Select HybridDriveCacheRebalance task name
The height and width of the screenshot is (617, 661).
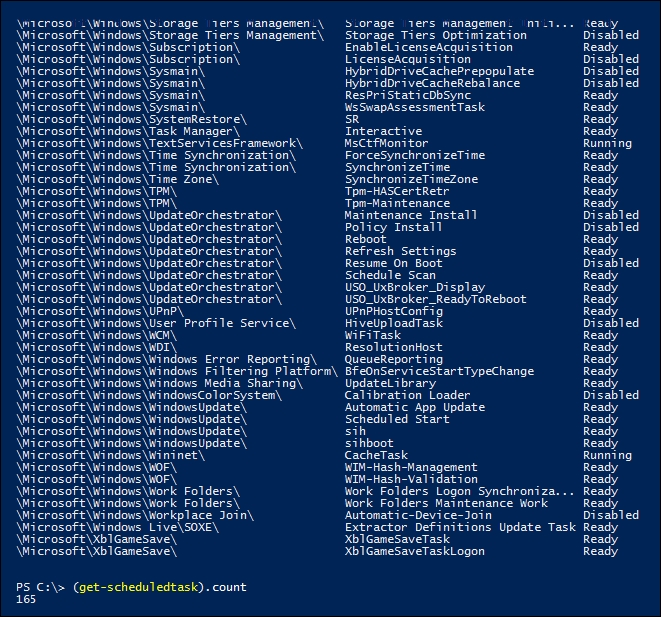pos(433,83)
